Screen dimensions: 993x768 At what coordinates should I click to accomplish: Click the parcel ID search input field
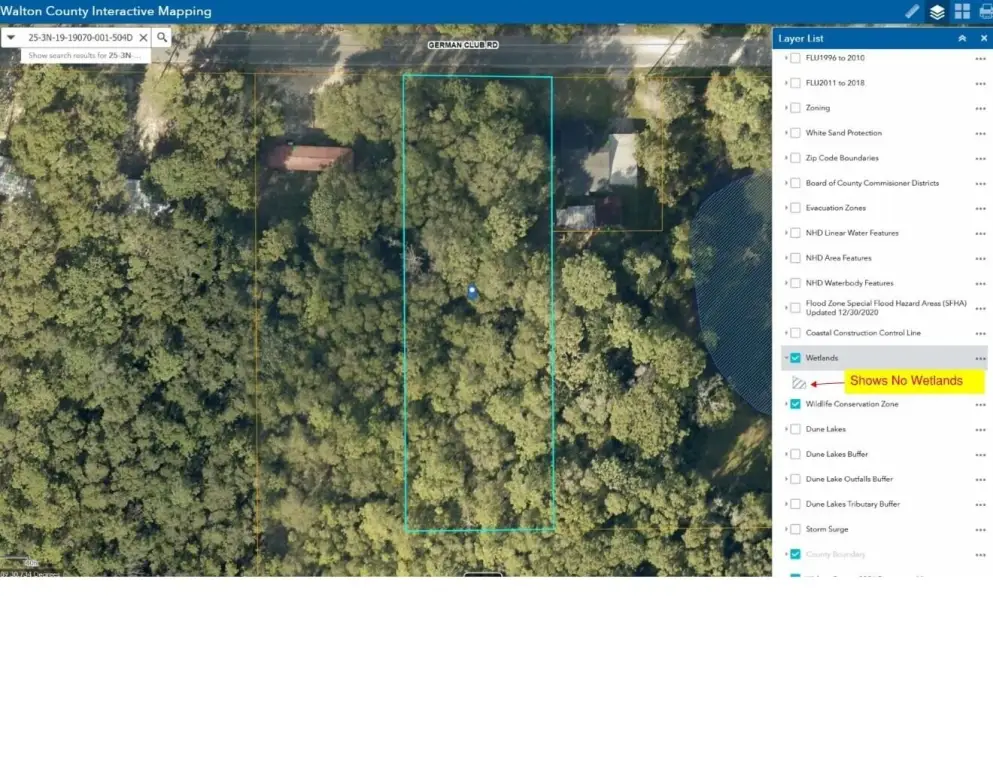pos(80,37)
